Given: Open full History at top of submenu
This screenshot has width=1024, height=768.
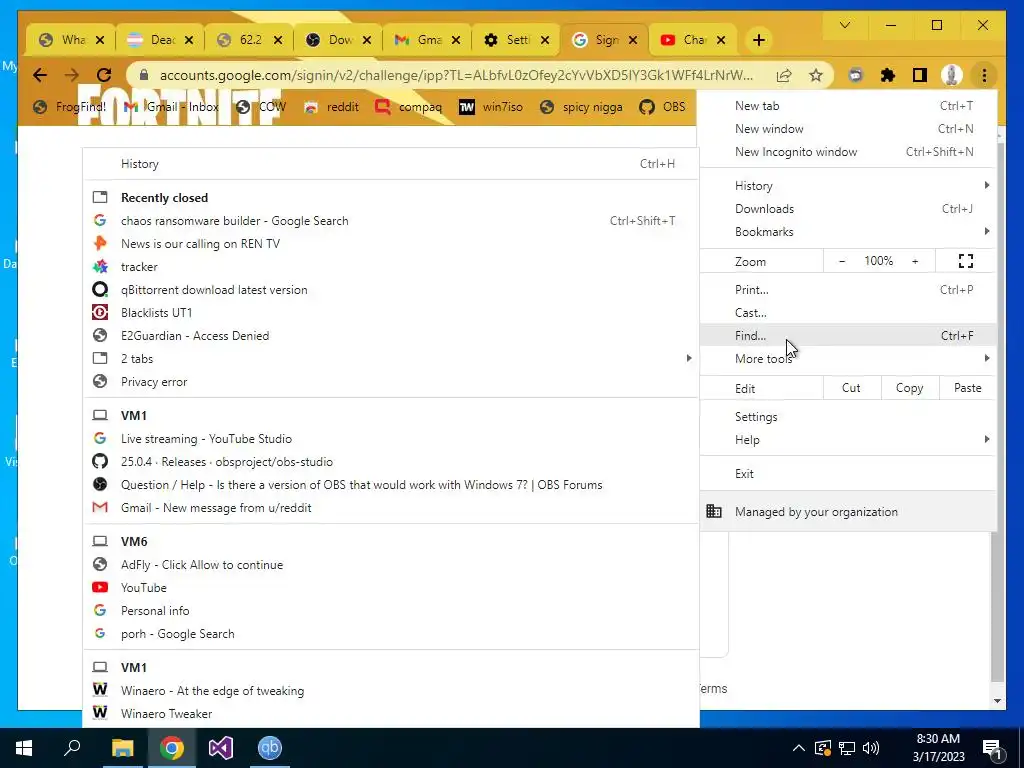Looking at the screenshot, I should [x=391, y=164].
